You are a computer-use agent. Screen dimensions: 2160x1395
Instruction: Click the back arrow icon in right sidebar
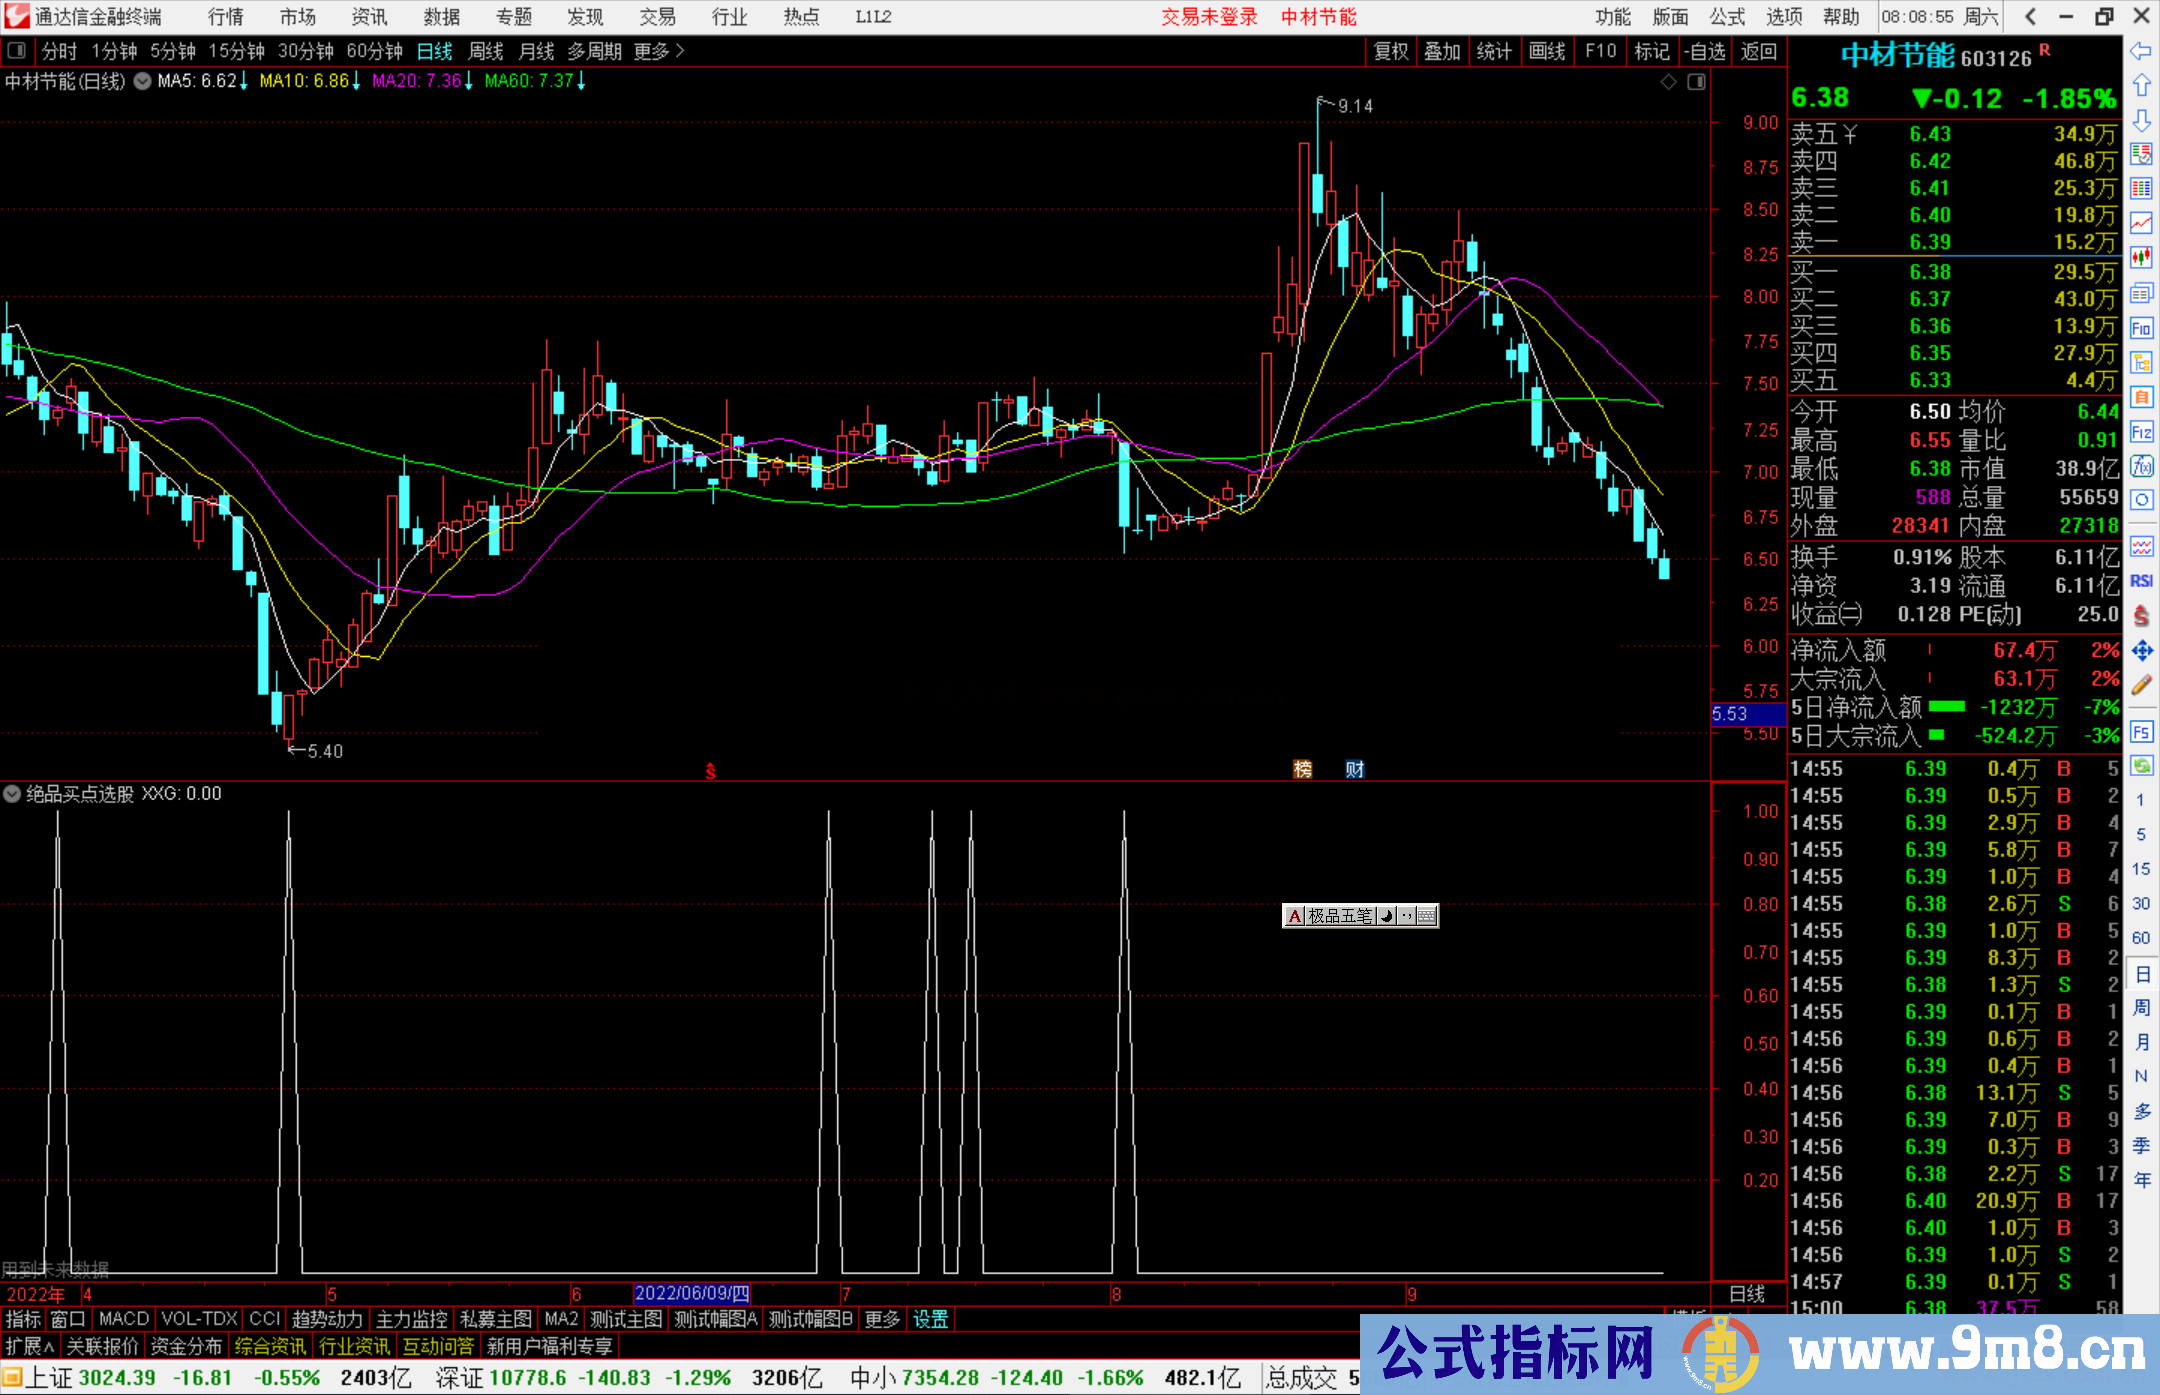2141,51
